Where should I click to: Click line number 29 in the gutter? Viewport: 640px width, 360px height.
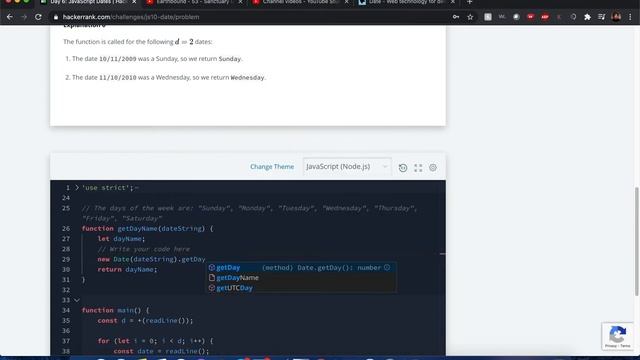point(66,259)
